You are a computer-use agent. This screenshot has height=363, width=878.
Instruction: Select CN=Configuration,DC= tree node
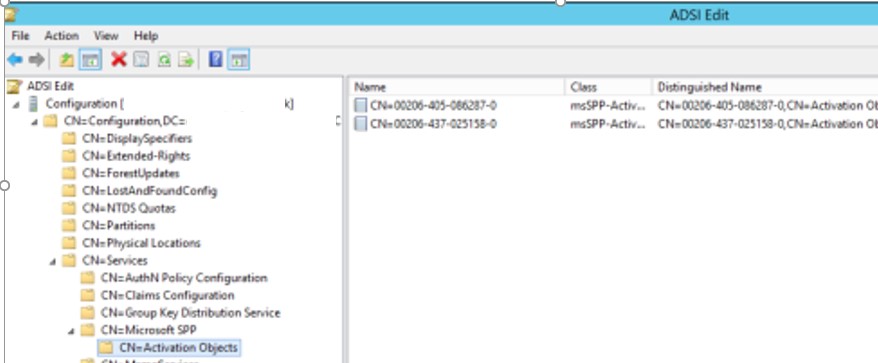(125, 121)
